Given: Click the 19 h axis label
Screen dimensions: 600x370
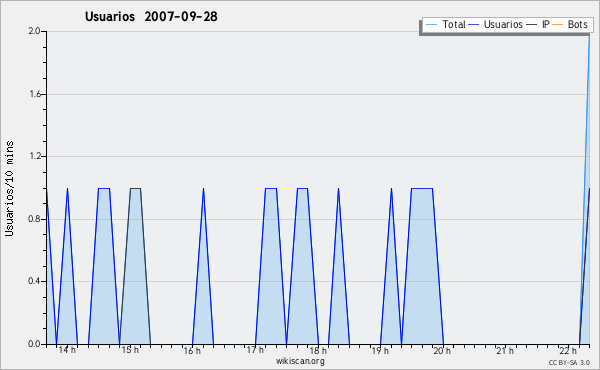Looking at the screenshot, I should [380, 350].
